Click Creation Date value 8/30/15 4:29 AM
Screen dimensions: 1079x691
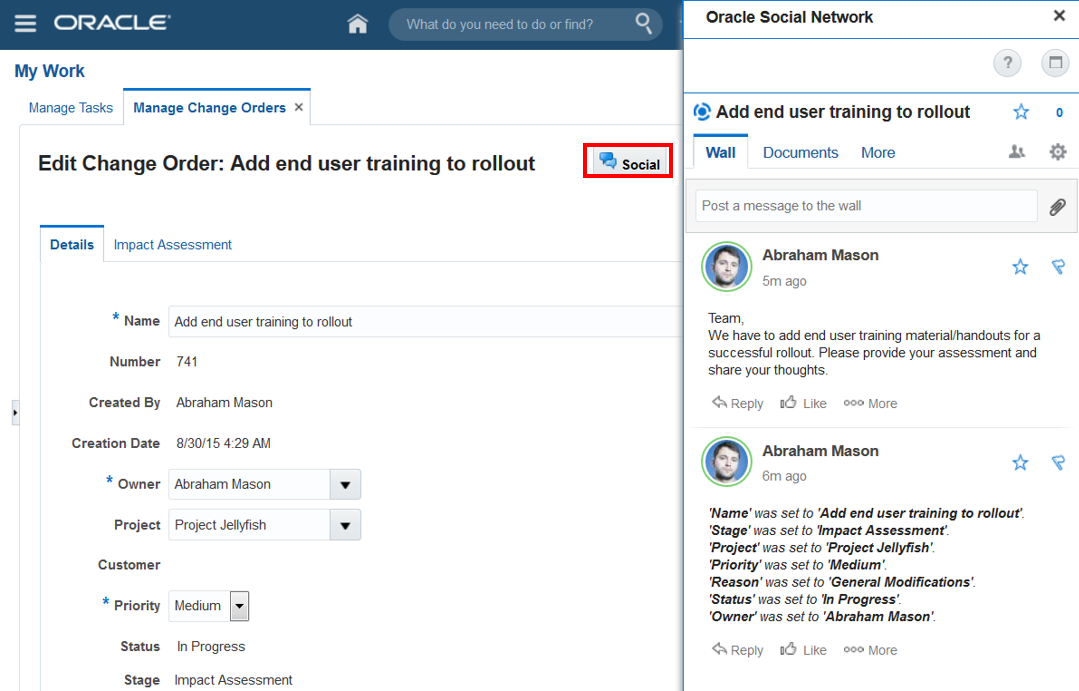coord(223,443)
